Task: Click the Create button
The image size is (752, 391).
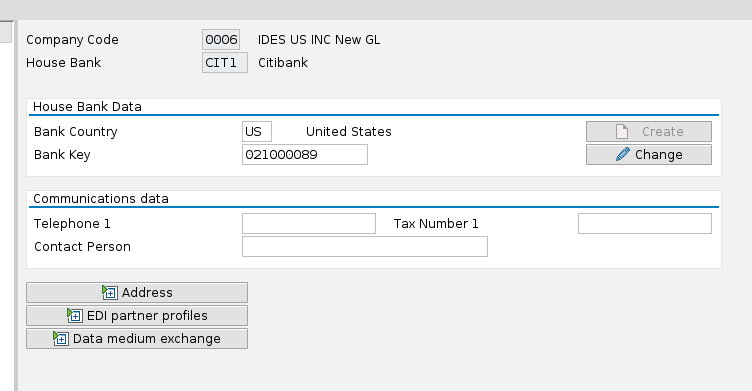Action: tap(648, 131)
